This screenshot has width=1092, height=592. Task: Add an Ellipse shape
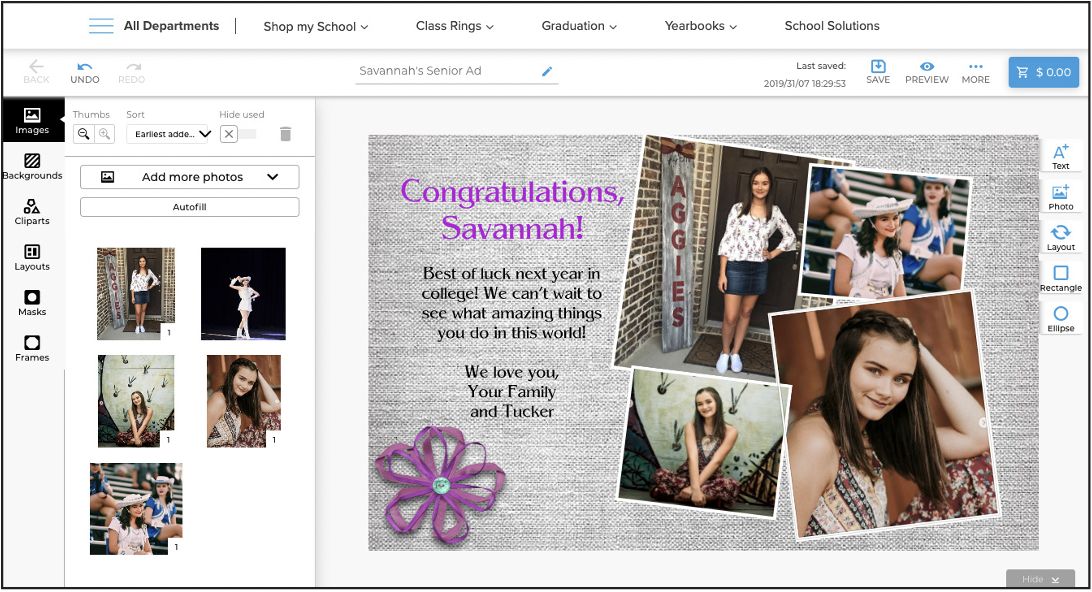(1061, 319)
